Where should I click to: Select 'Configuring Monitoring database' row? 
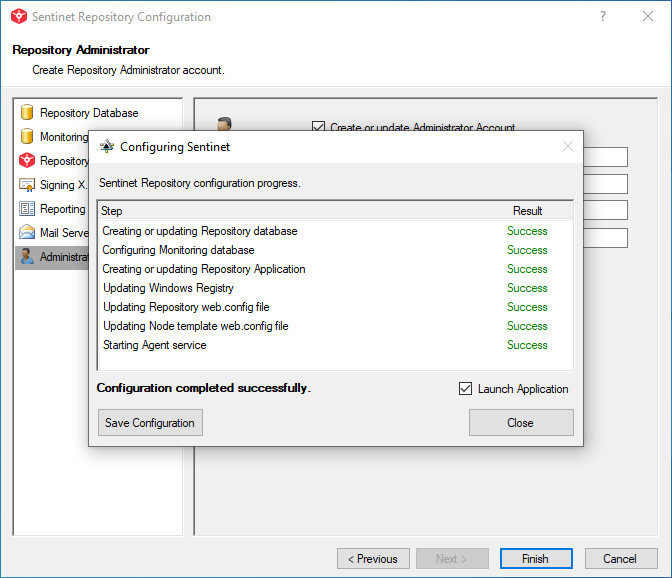(335, 250)
